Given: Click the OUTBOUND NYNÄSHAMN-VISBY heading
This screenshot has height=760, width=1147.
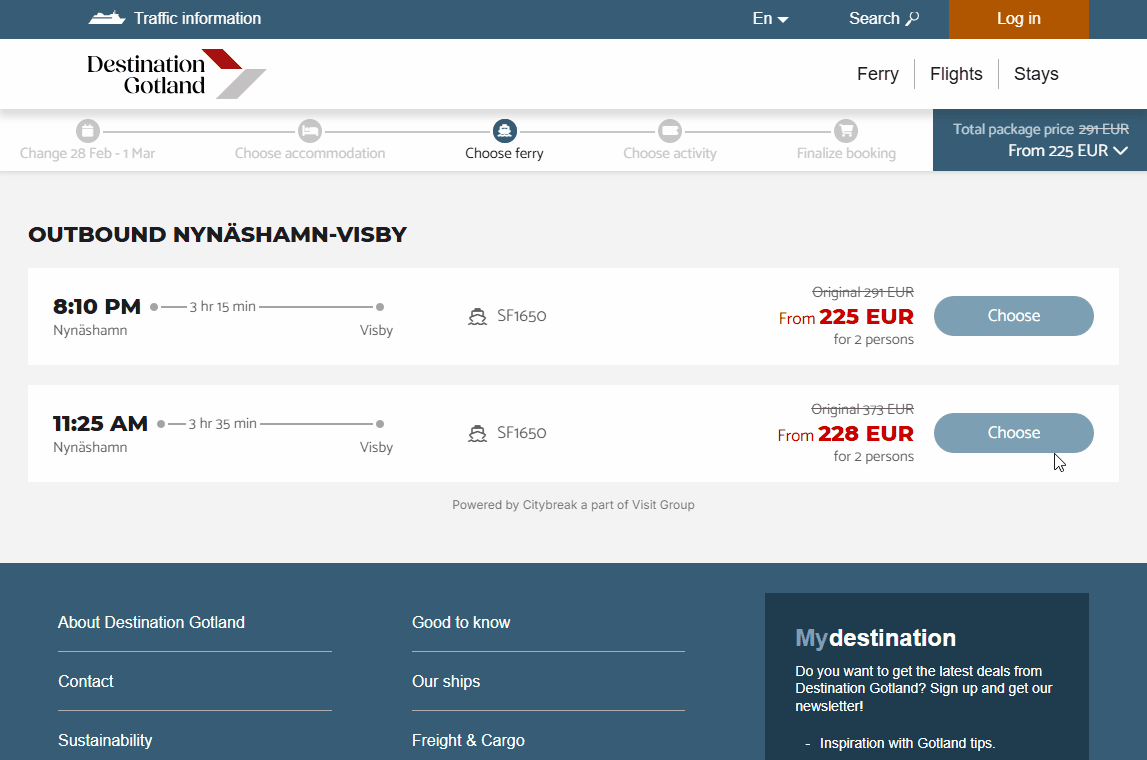Looking at the screenshot, I should (x=217, y=235).
